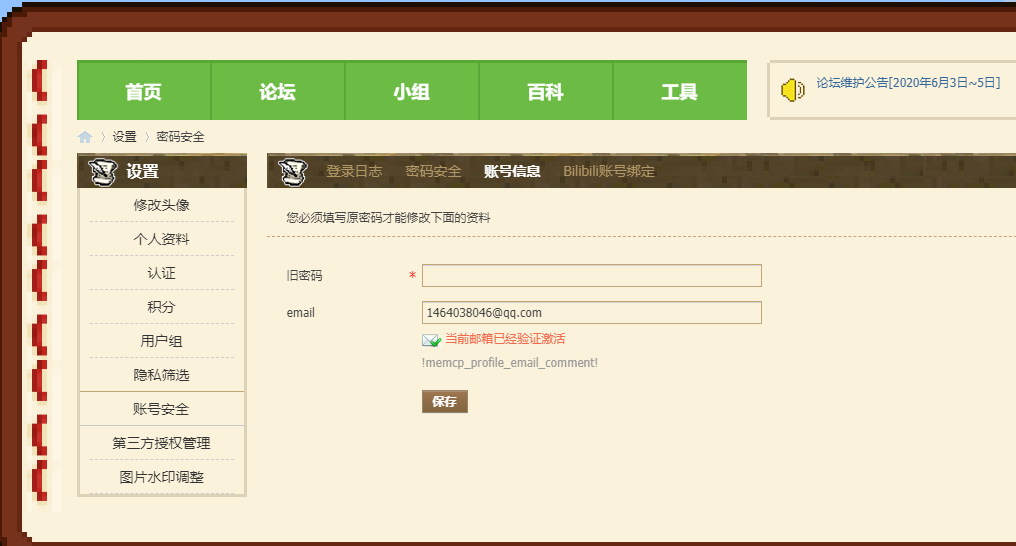This screenshot has width=1016, height=546.
Task: Click the !memcp_profile_email_comment! text
Action: tap(510, 363)
